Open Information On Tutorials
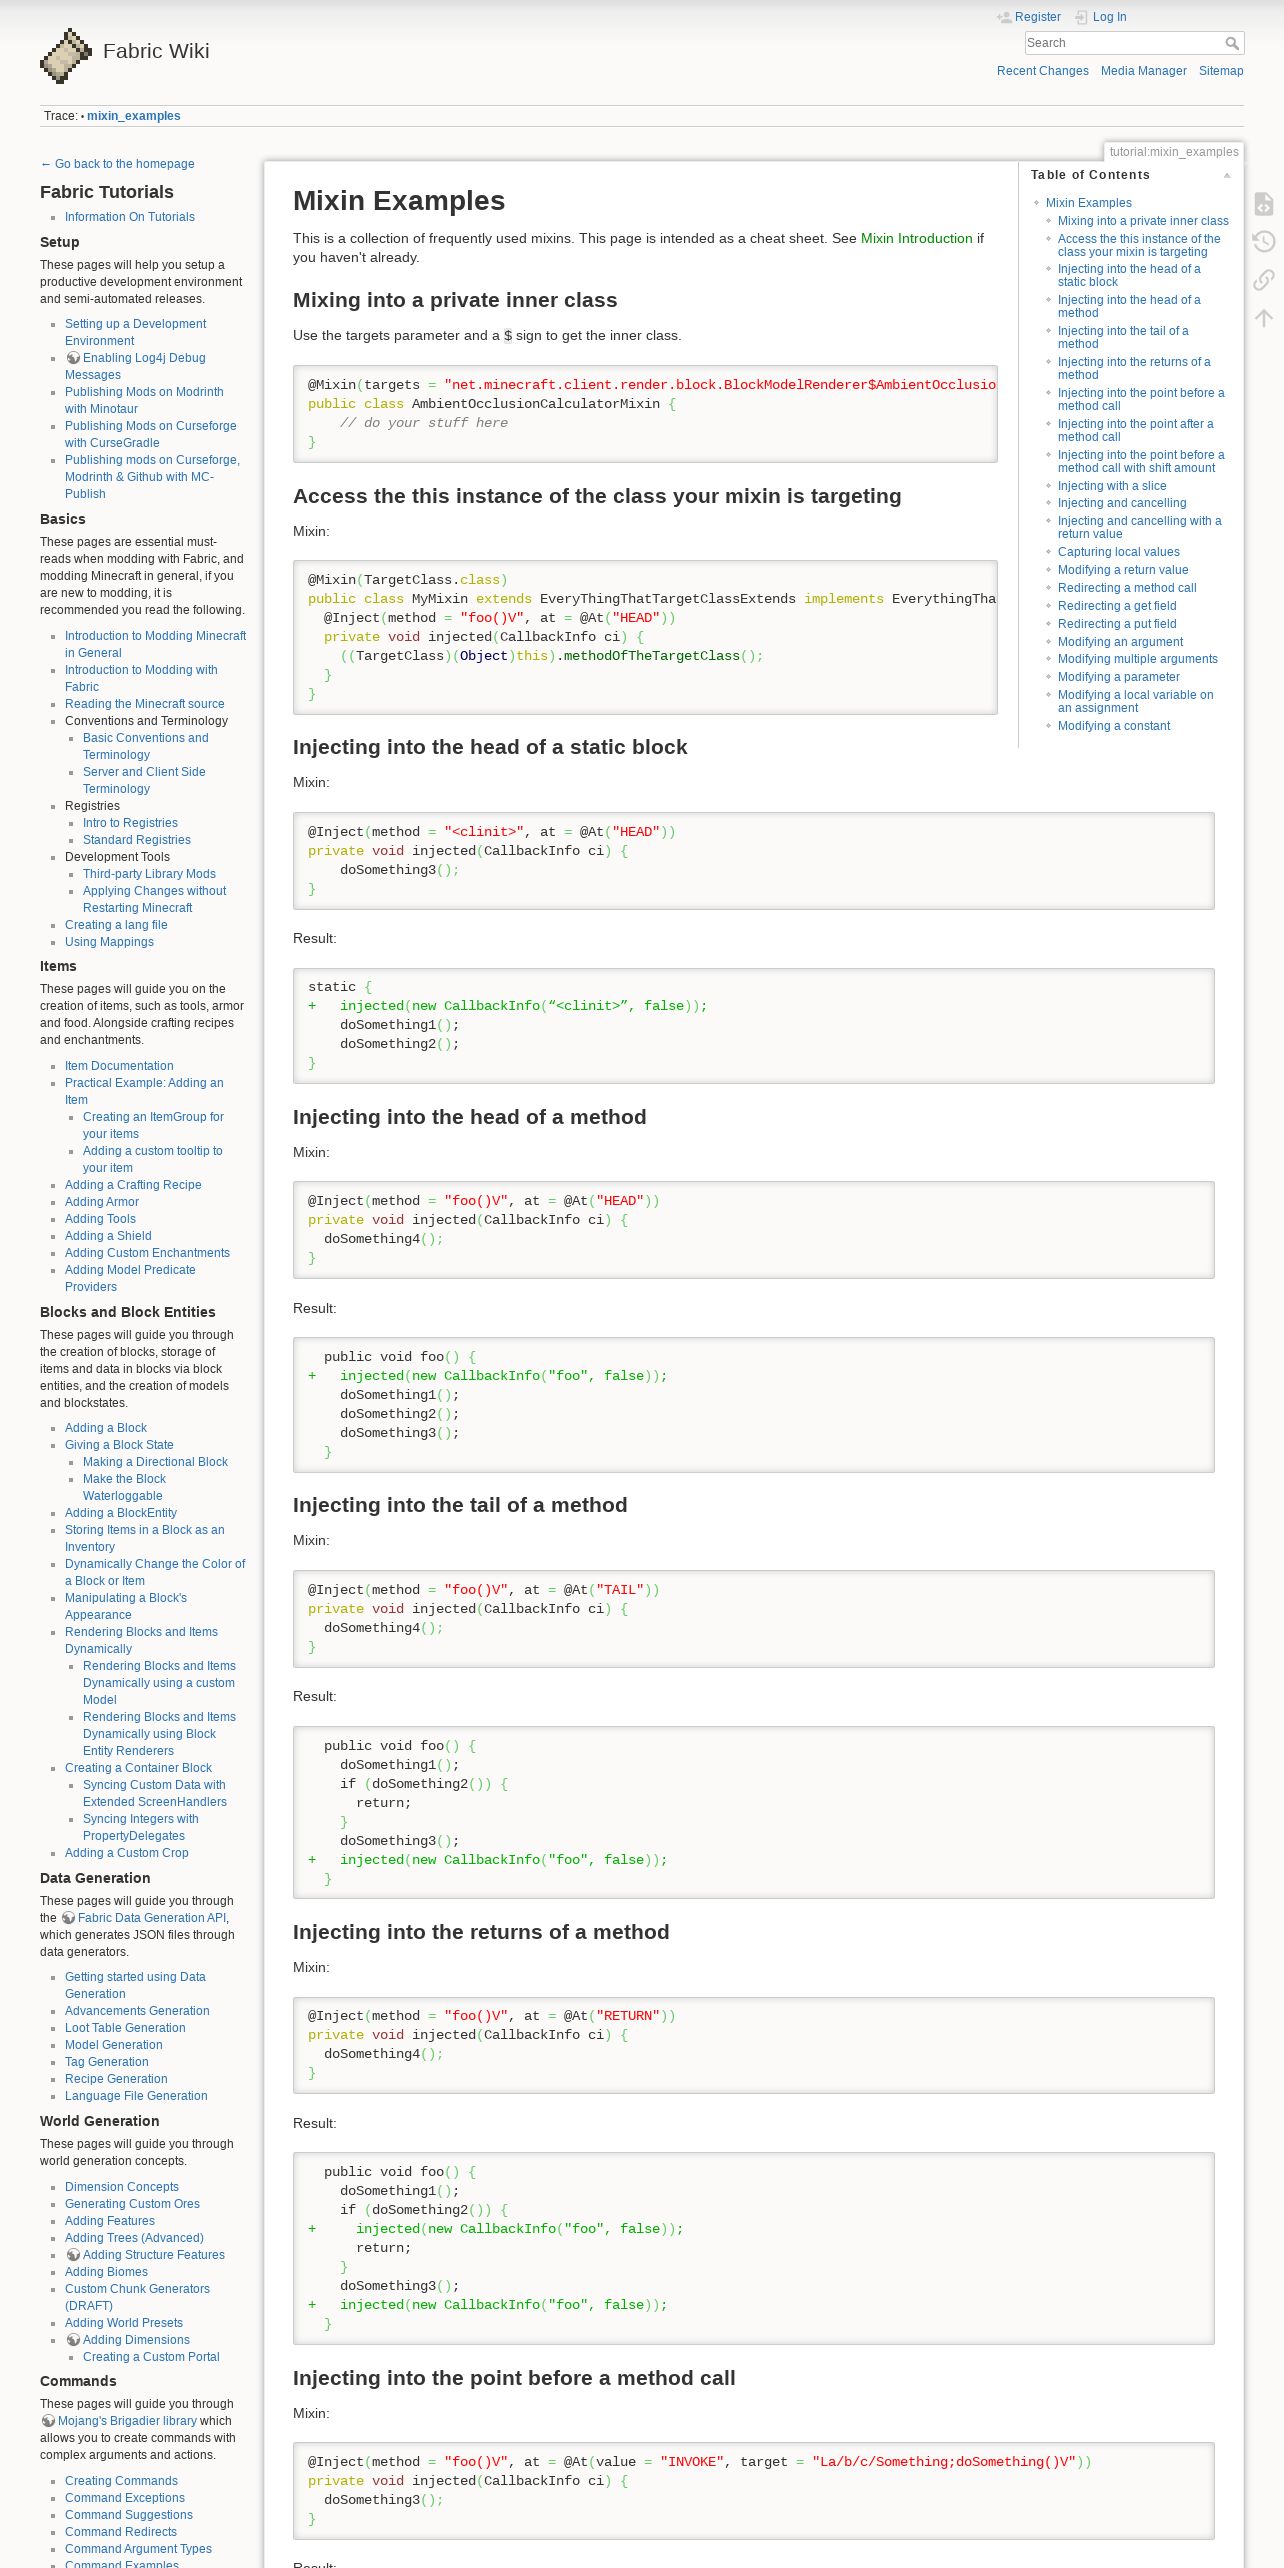The image size is (1284, 2568). pos(130,217)
